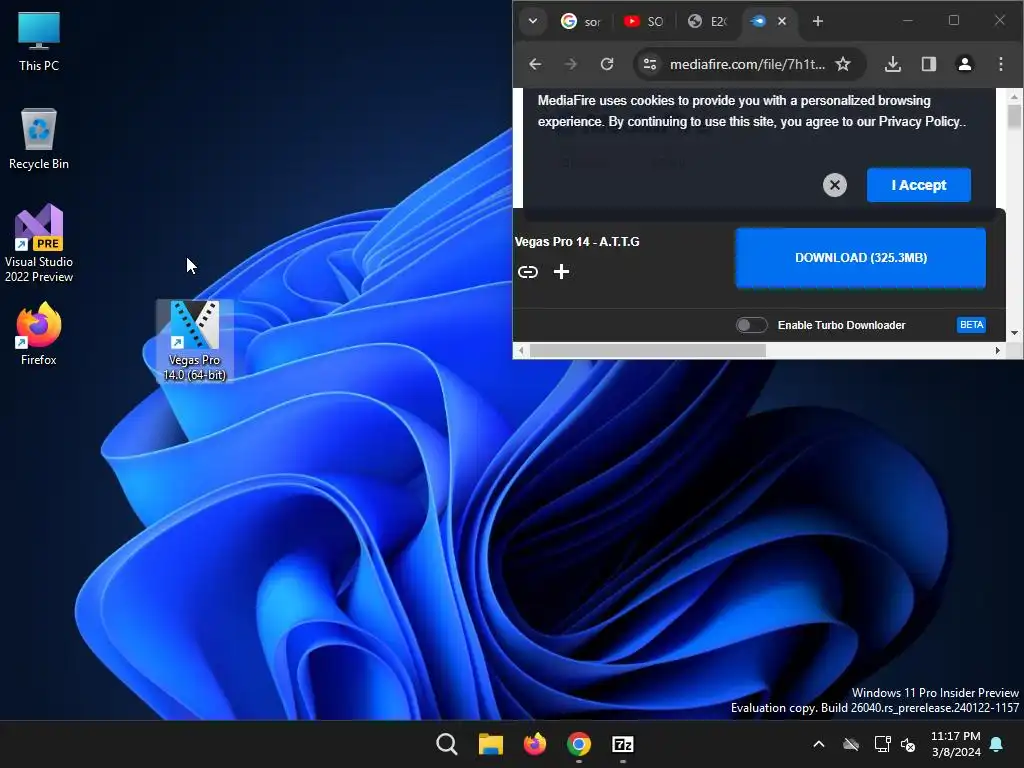Click vertical scrollbar up arrow
The image size is (1024, 768).
point(1014,97)
